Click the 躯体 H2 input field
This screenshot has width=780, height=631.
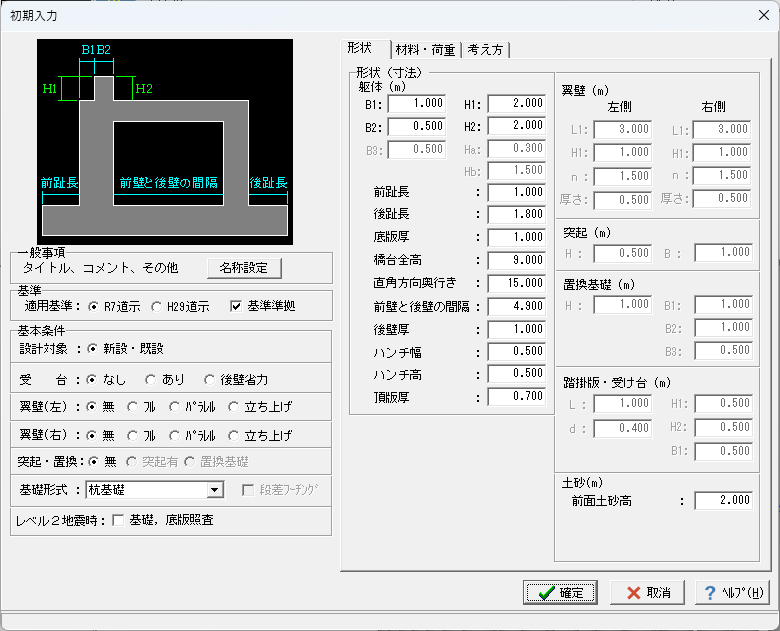pos(516,125)
